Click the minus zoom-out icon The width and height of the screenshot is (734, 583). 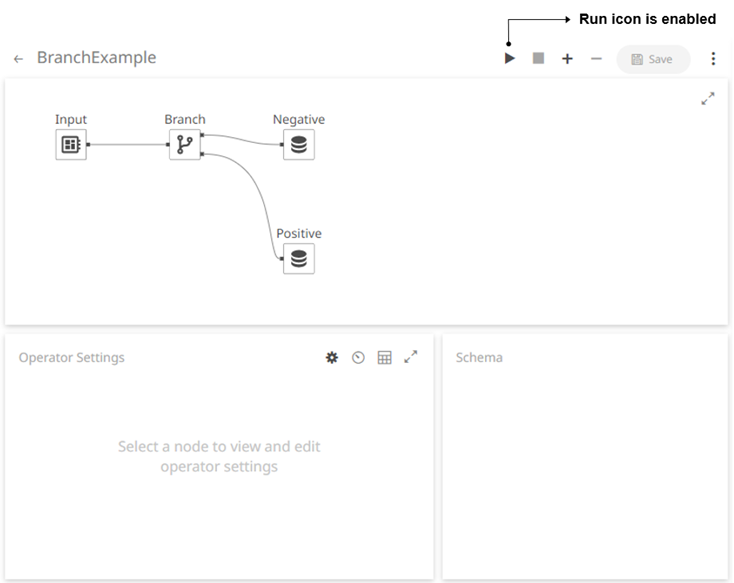point(596,59)
